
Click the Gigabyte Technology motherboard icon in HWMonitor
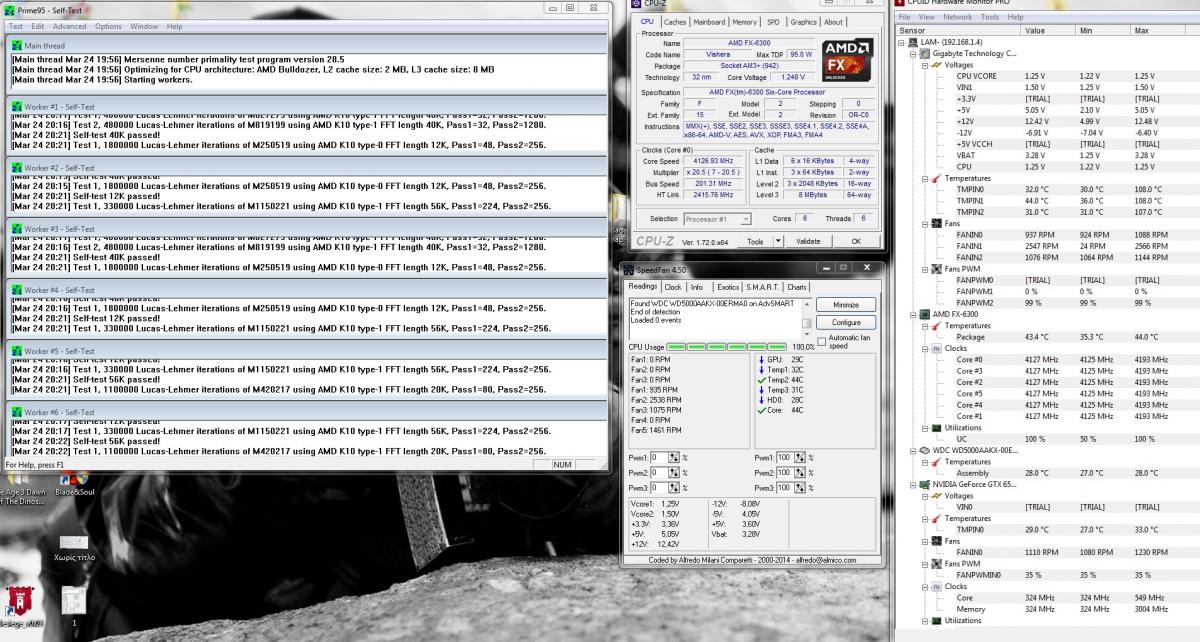point(924,53)
